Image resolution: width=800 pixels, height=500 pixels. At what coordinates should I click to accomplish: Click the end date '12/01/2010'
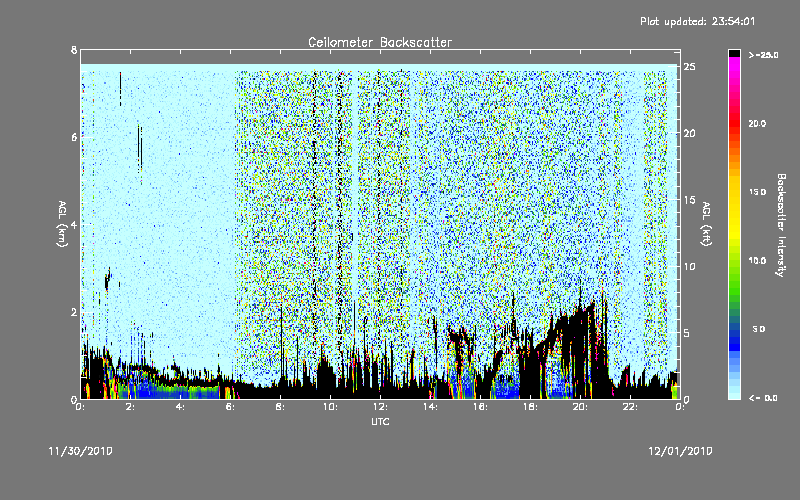pyautogui.click(x=680, y=451)
